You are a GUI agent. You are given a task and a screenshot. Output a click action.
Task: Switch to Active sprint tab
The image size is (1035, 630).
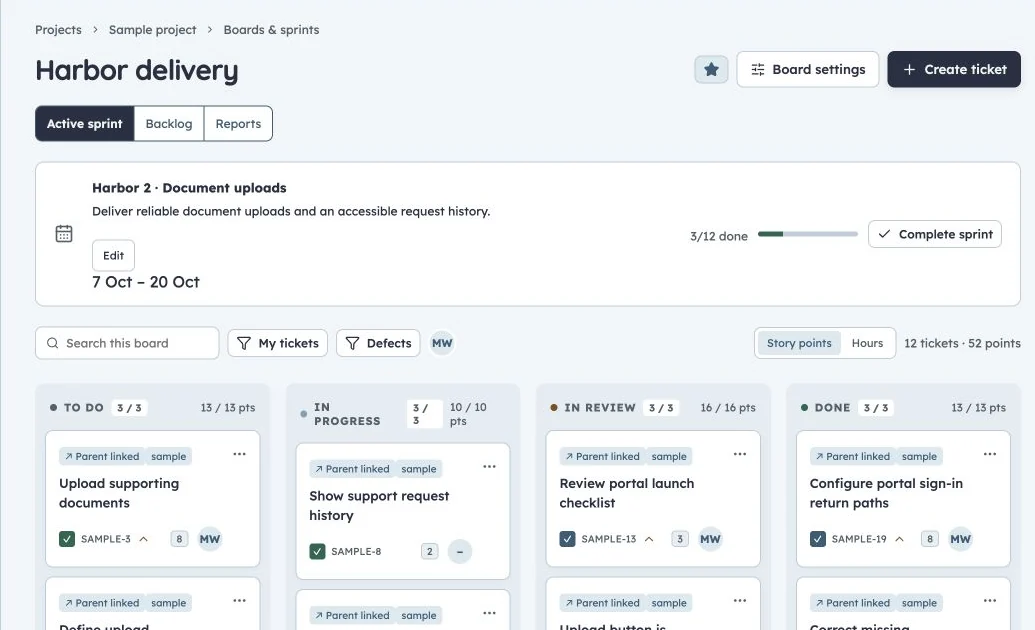click(x=84, y=123)
